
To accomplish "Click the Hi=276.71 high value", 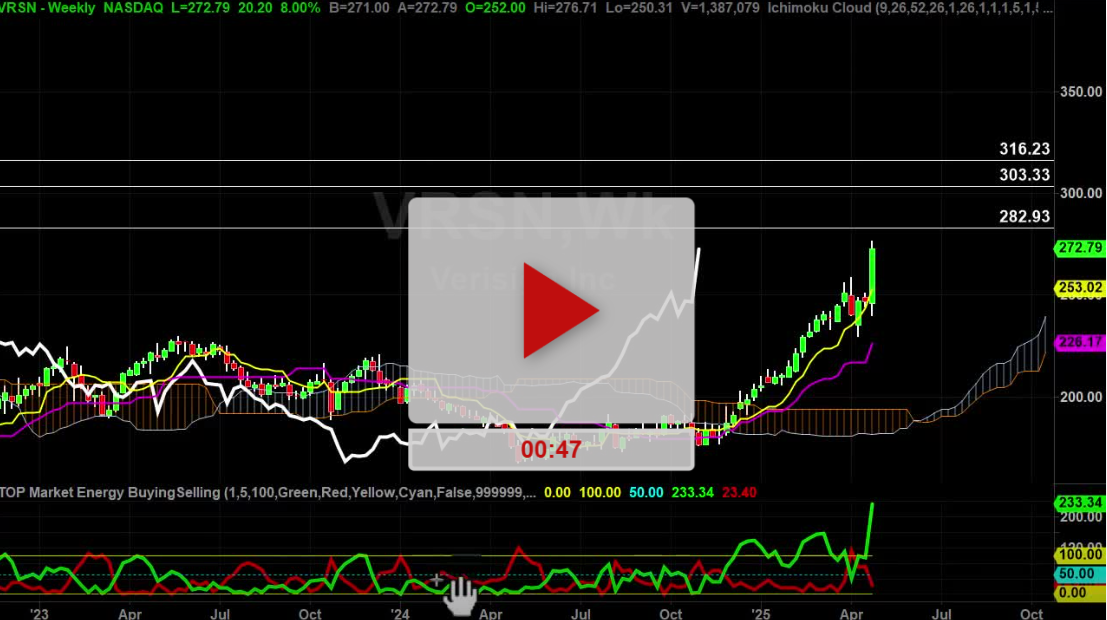I will tap(568, 8).
